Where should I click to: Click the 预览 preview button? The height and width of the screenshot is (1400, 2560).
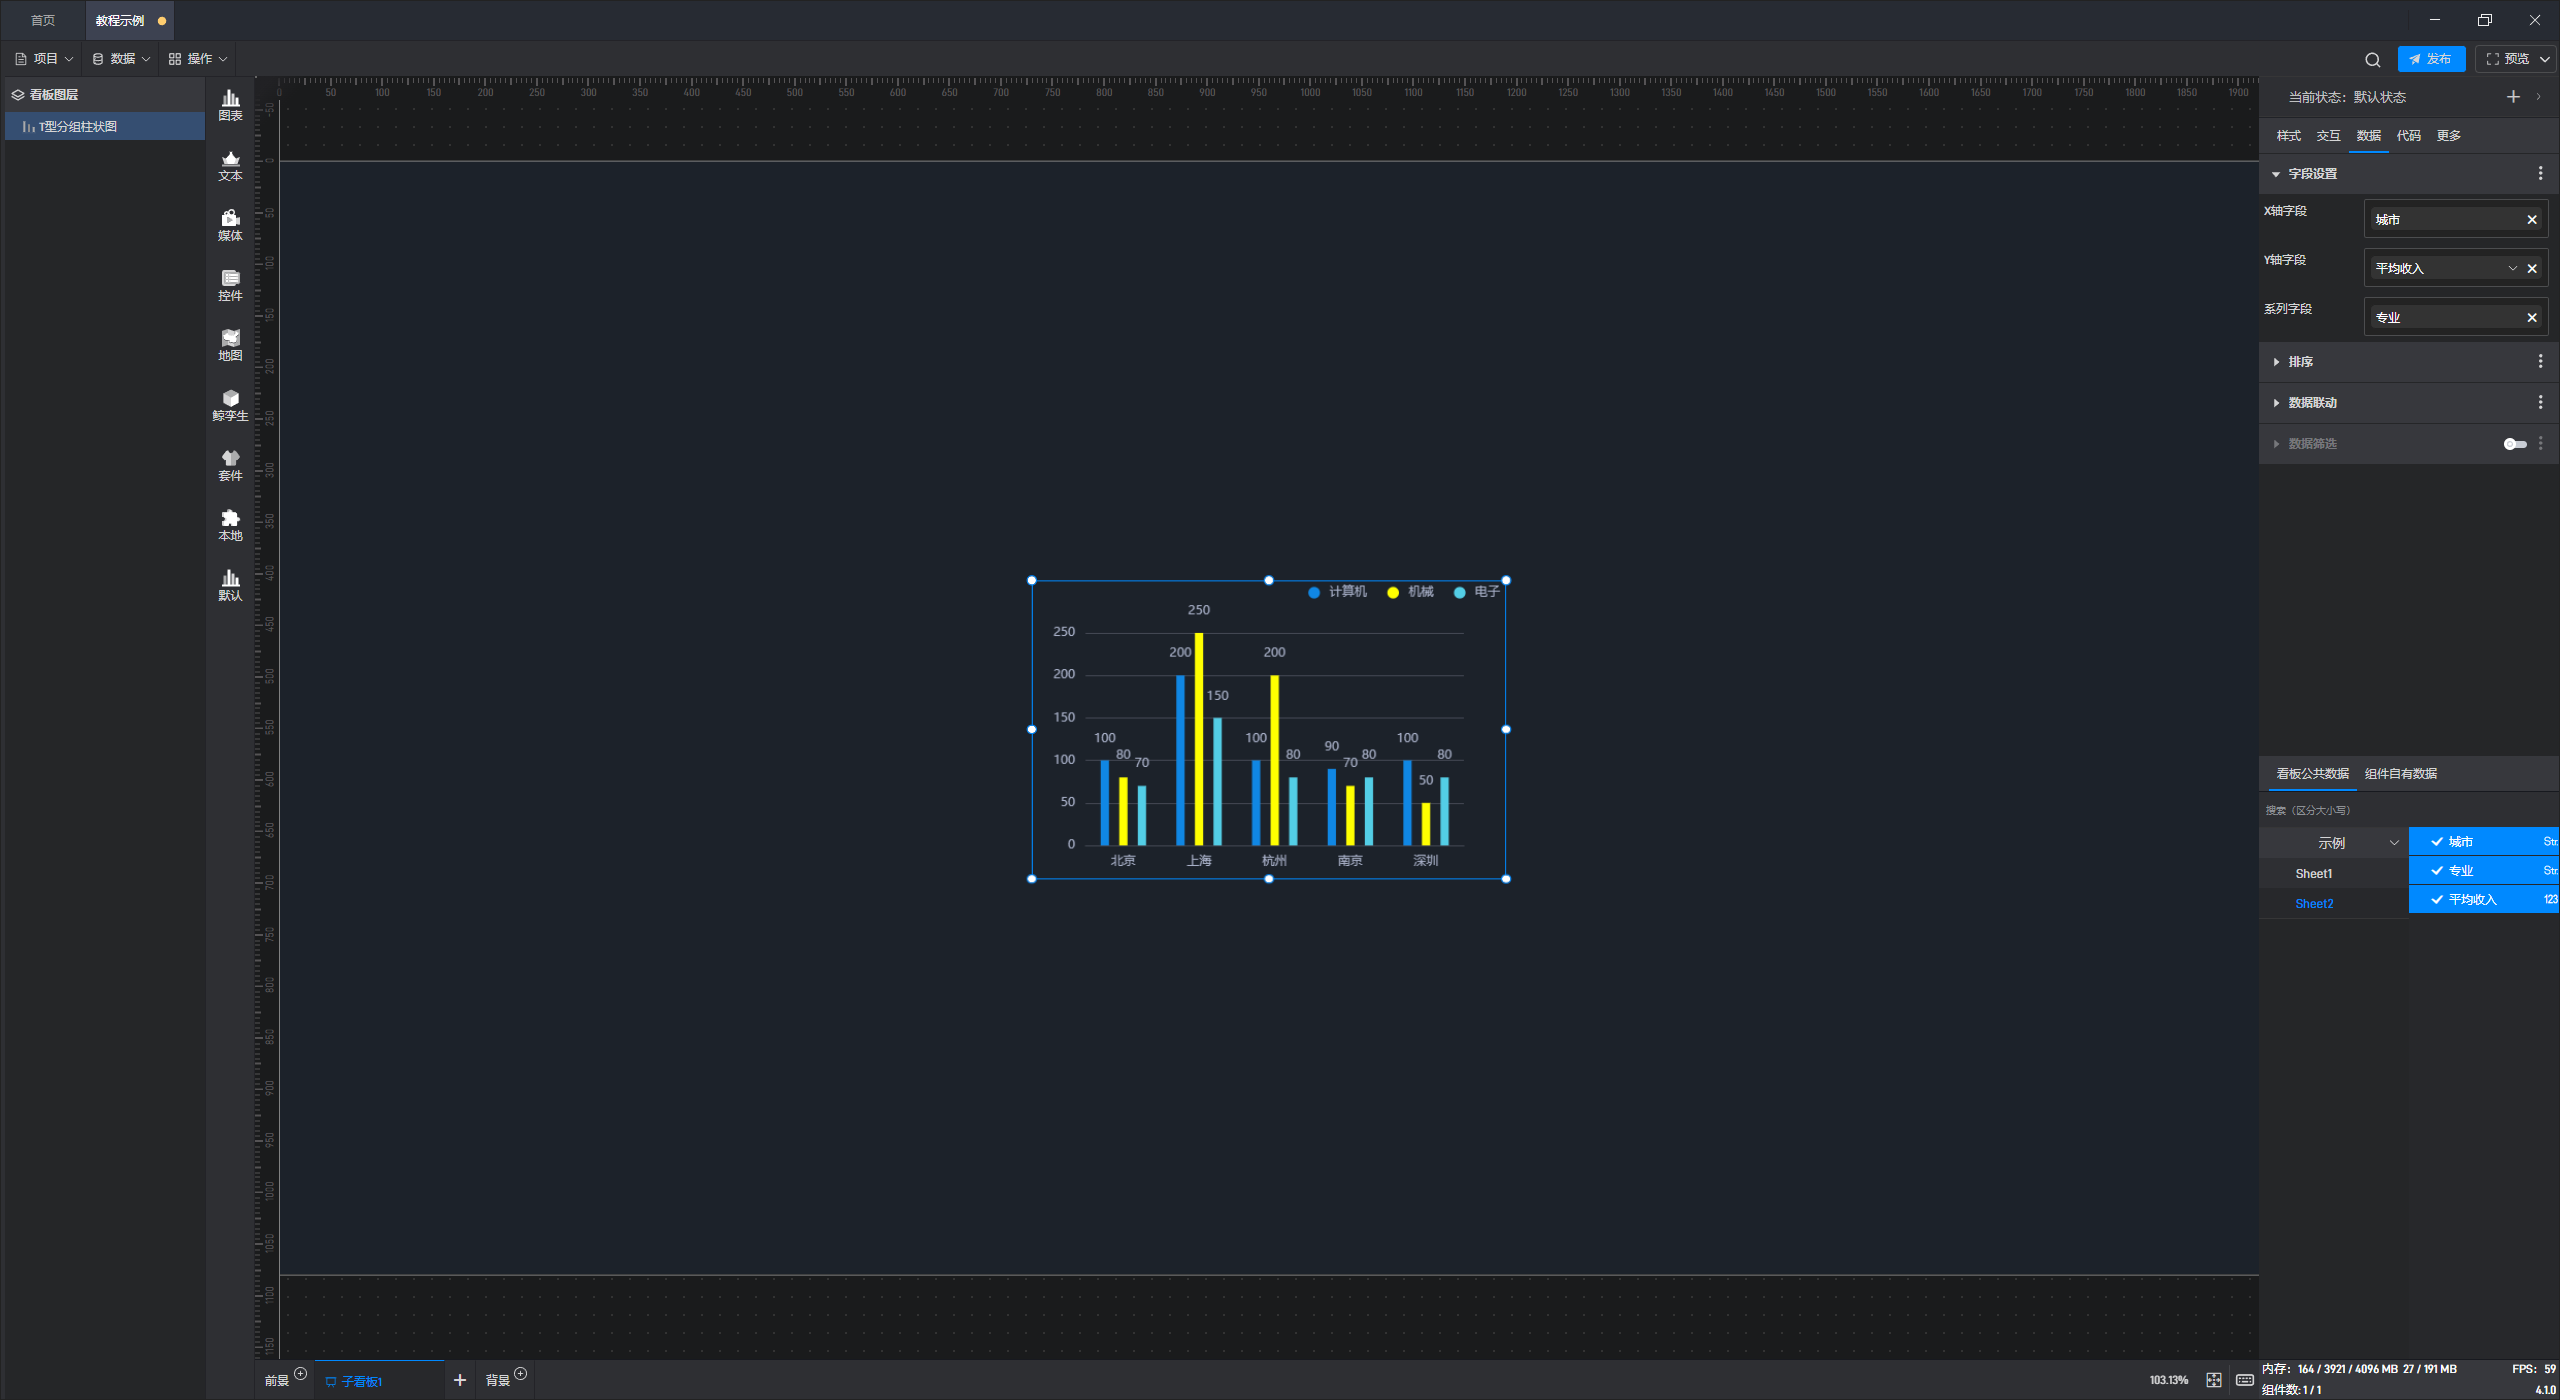coord(2508,59)
